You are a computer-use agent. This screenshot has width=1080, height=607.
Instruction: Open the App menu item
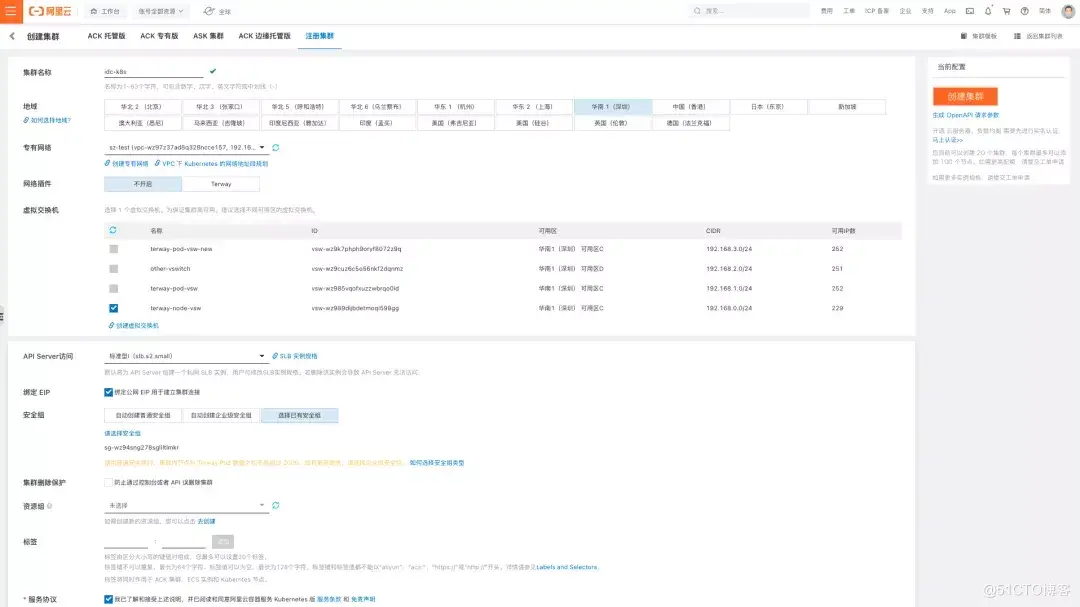(x=950, y=11)
